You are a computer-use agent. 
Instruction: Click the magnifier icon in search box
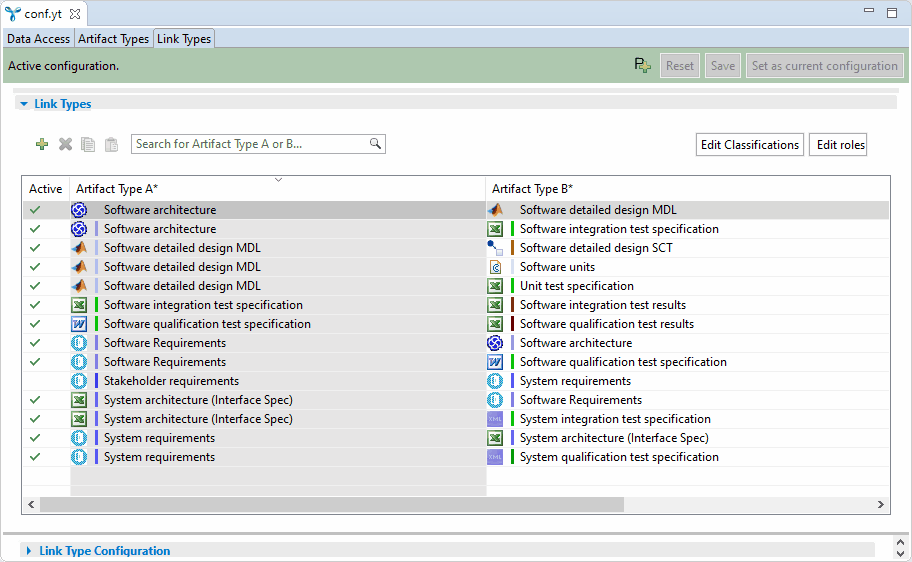coord(375,144)
